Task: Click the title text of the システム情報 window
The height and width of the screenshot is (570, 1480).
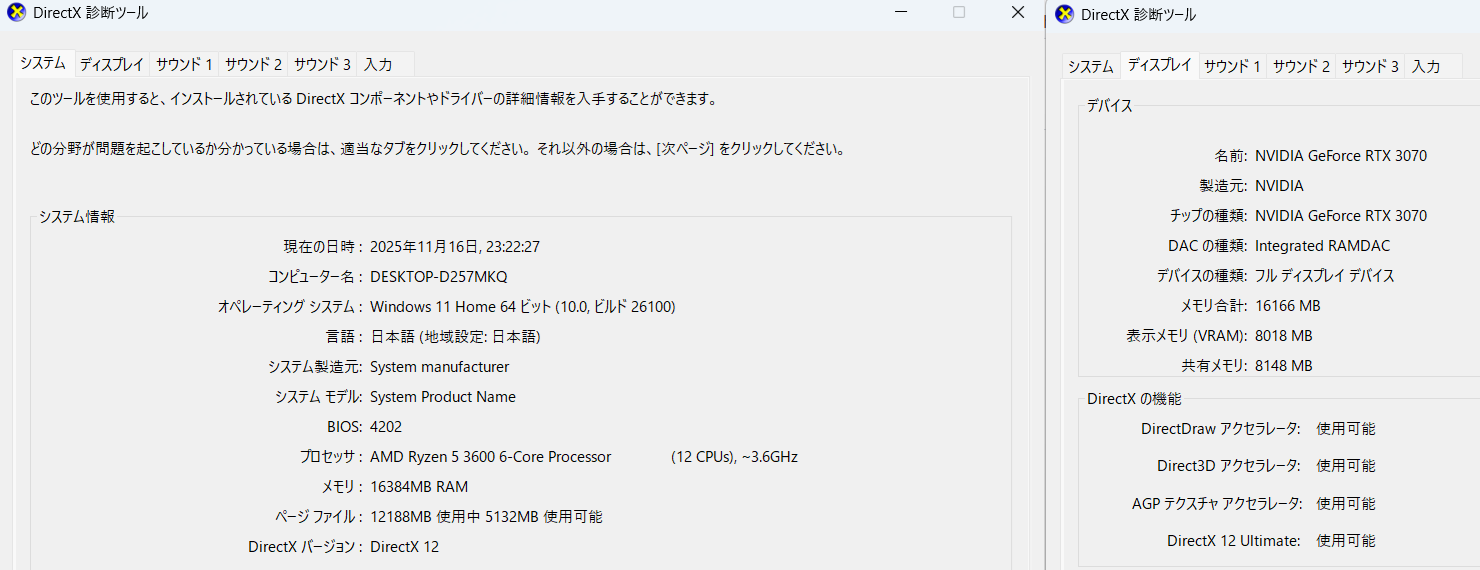Action: tap(91, 13)
